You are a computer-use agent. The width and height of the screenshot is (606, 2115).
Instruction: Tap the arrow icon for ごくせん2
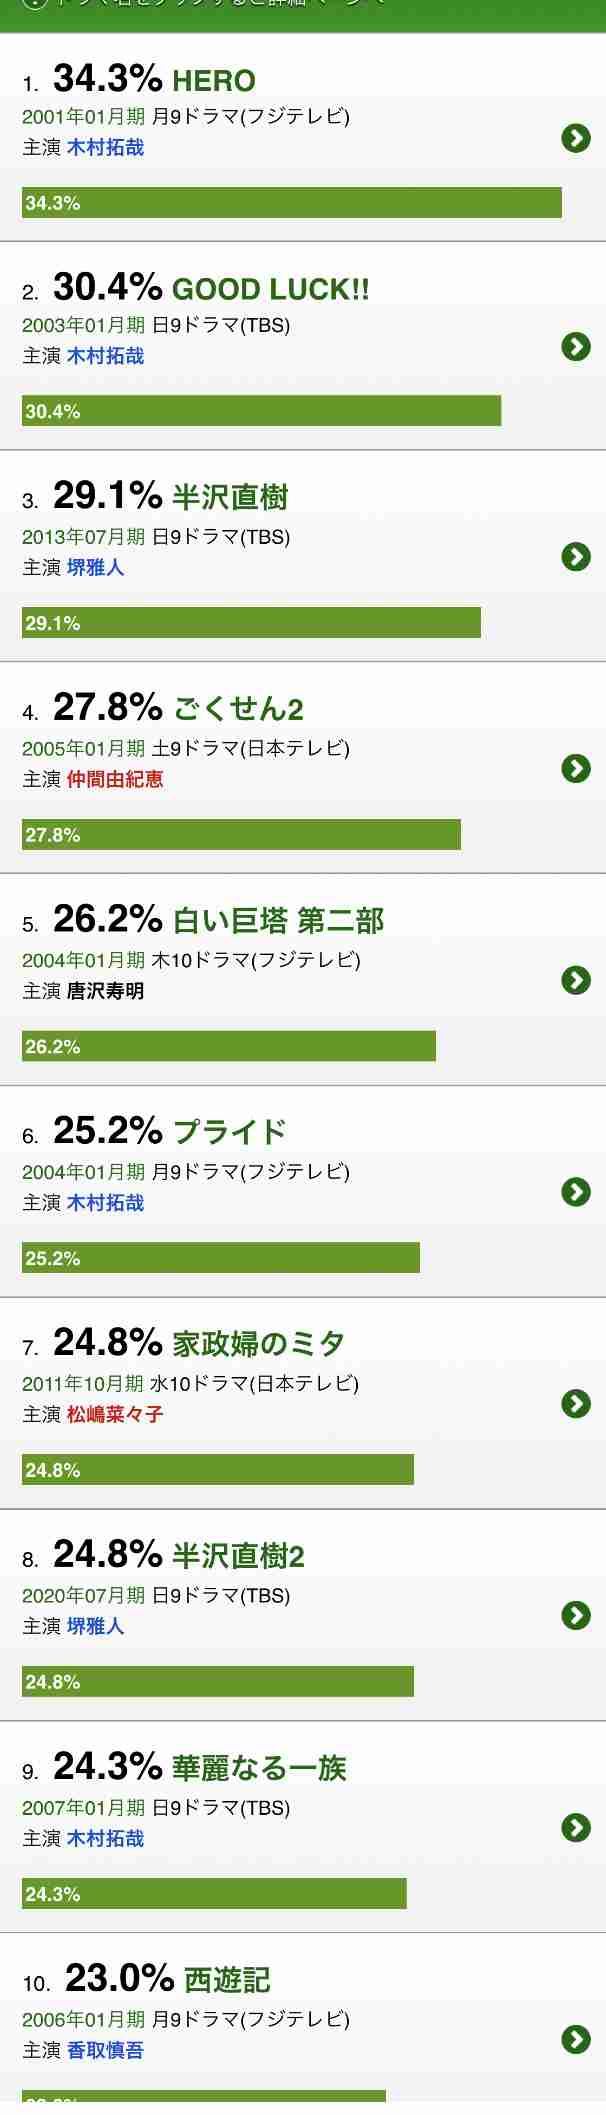click(576, 768)
